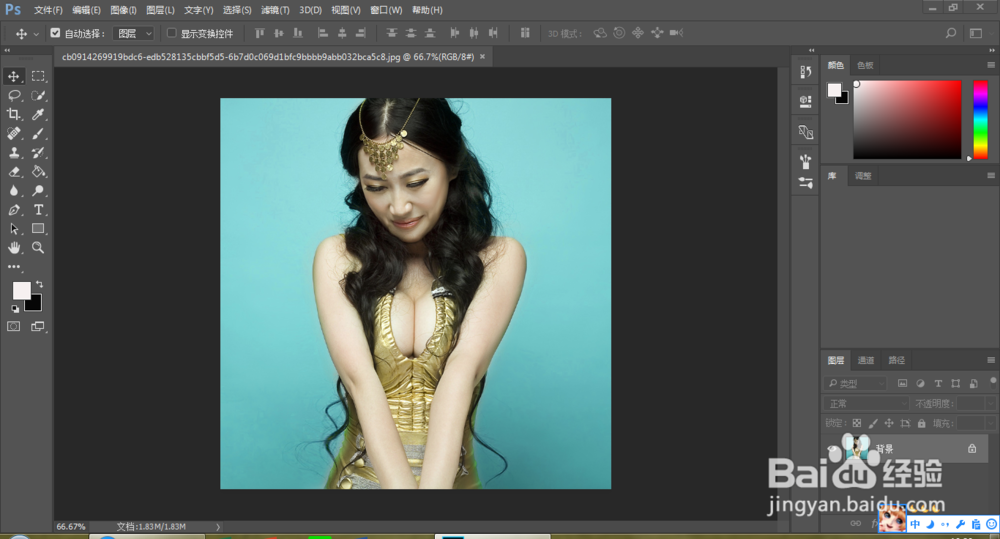Toggle the lock all padlock button
Image resolution: width=1000 pixels, height=539 pixels.
click(922, 423)
